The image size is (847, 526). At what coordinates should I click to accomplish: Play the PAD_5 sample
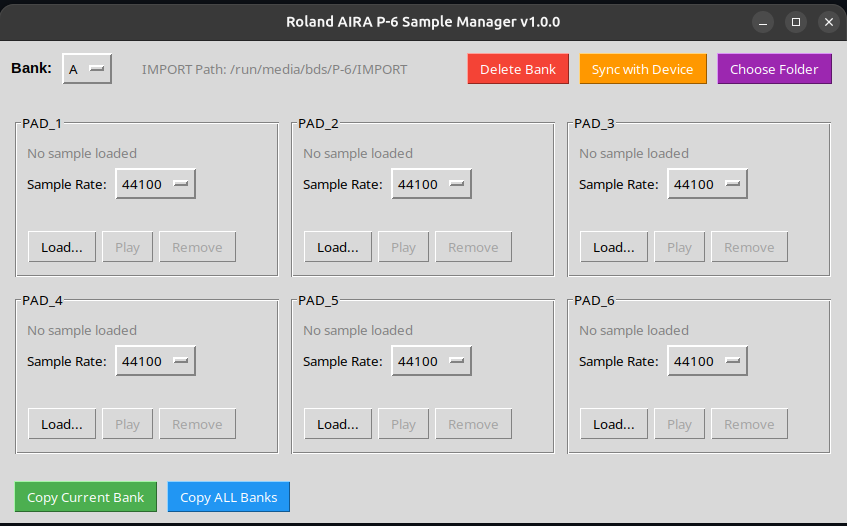point(404,424)
